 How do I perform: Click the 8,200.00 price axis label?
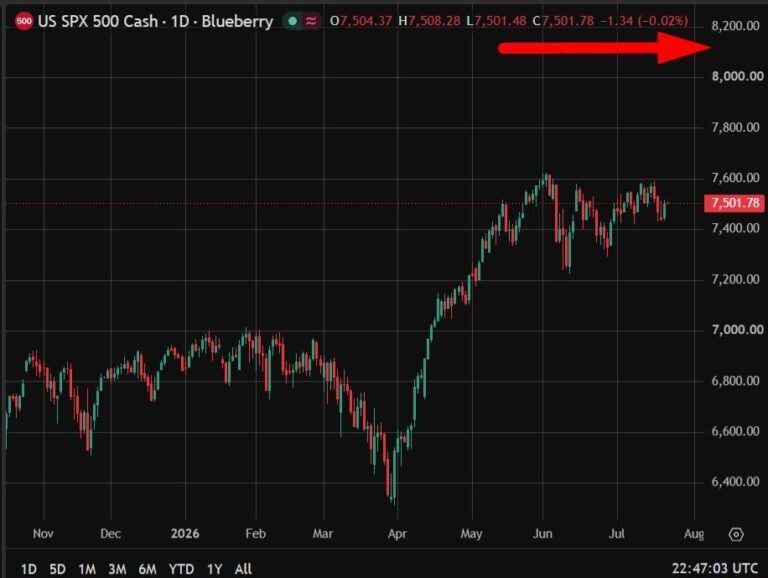735,26
